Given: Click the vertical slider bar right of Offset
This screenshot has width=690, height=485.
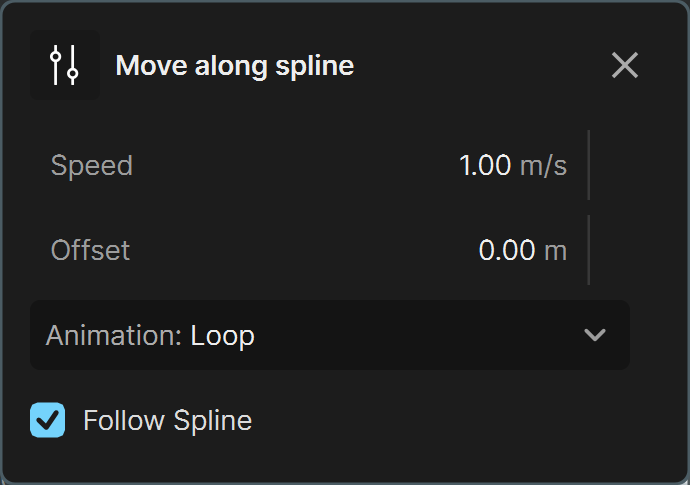Looking at the screenshot, I should 589,250.
